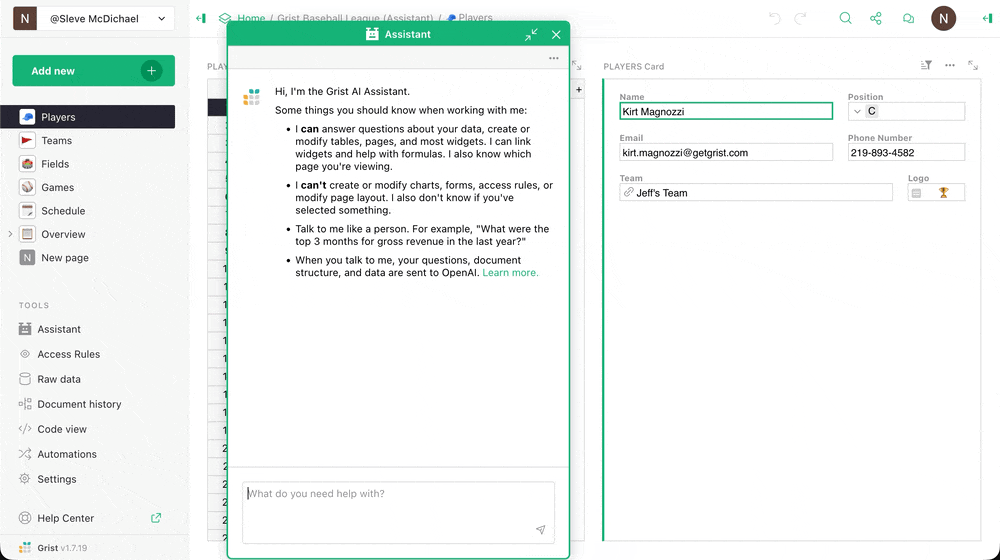
Task: Expand the Players table widget
Action: (x=577, y=65)
